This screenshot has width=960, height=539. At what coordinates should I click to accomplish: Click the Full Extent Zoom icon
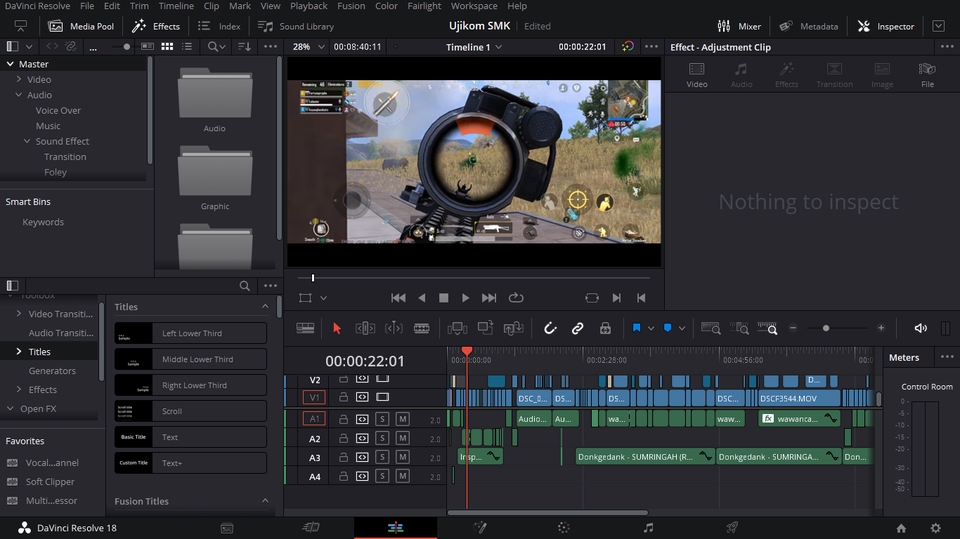710,328
